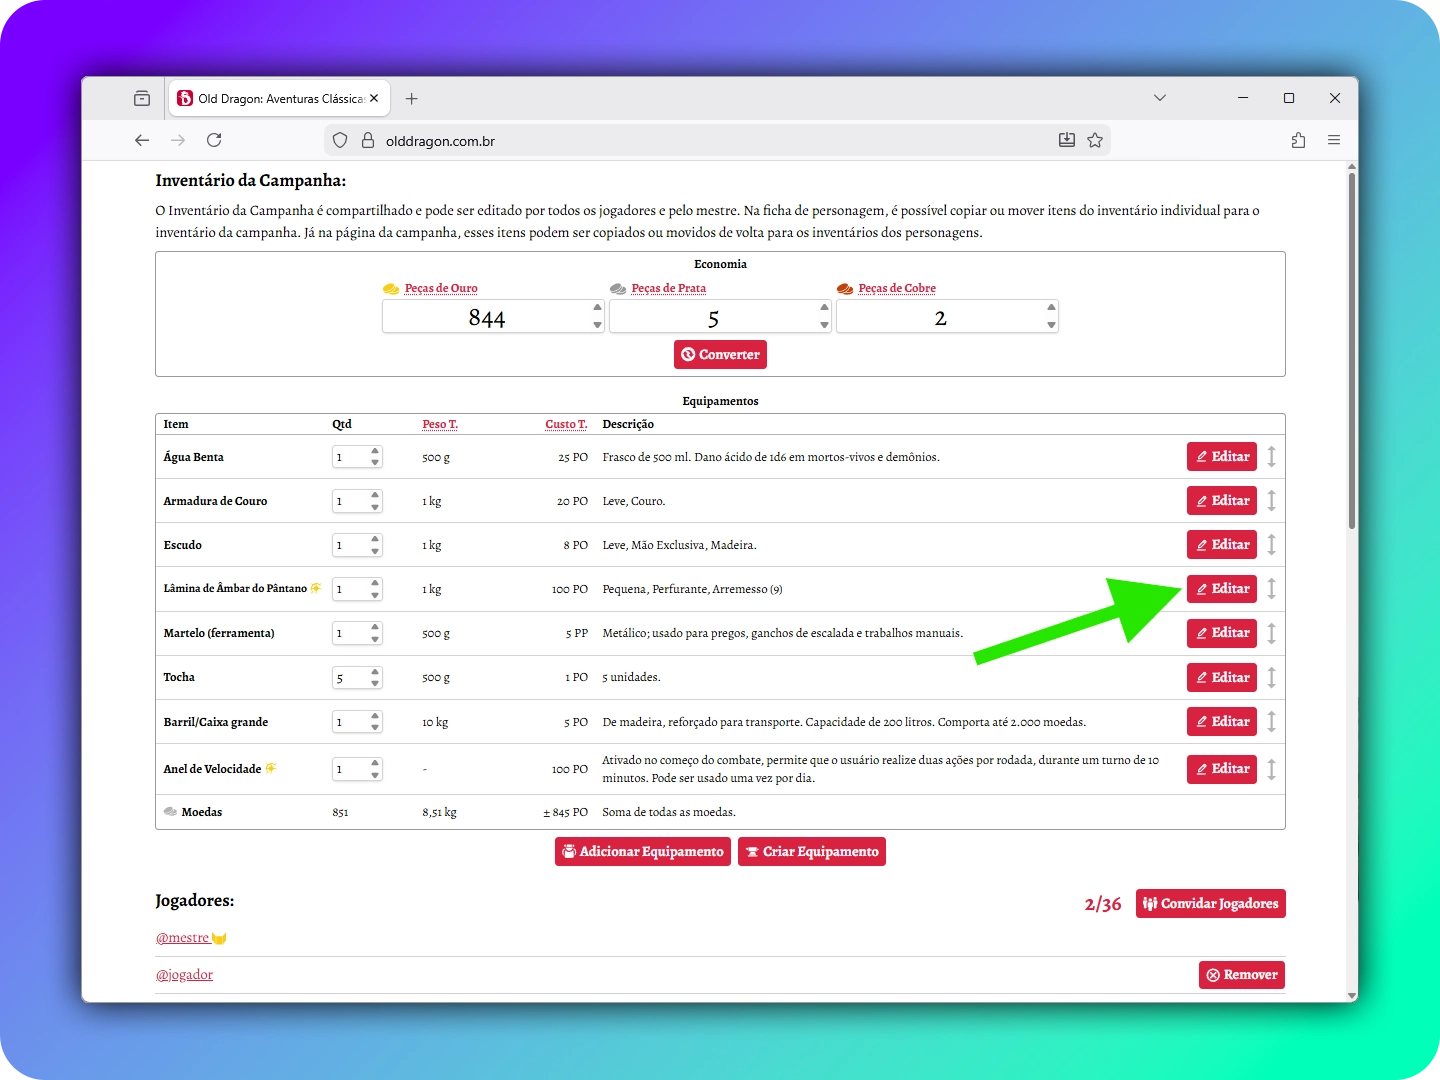Click Adicionar Equipamento button
This screenshot has height=1080, width=1440.
[x=642, y=852]
